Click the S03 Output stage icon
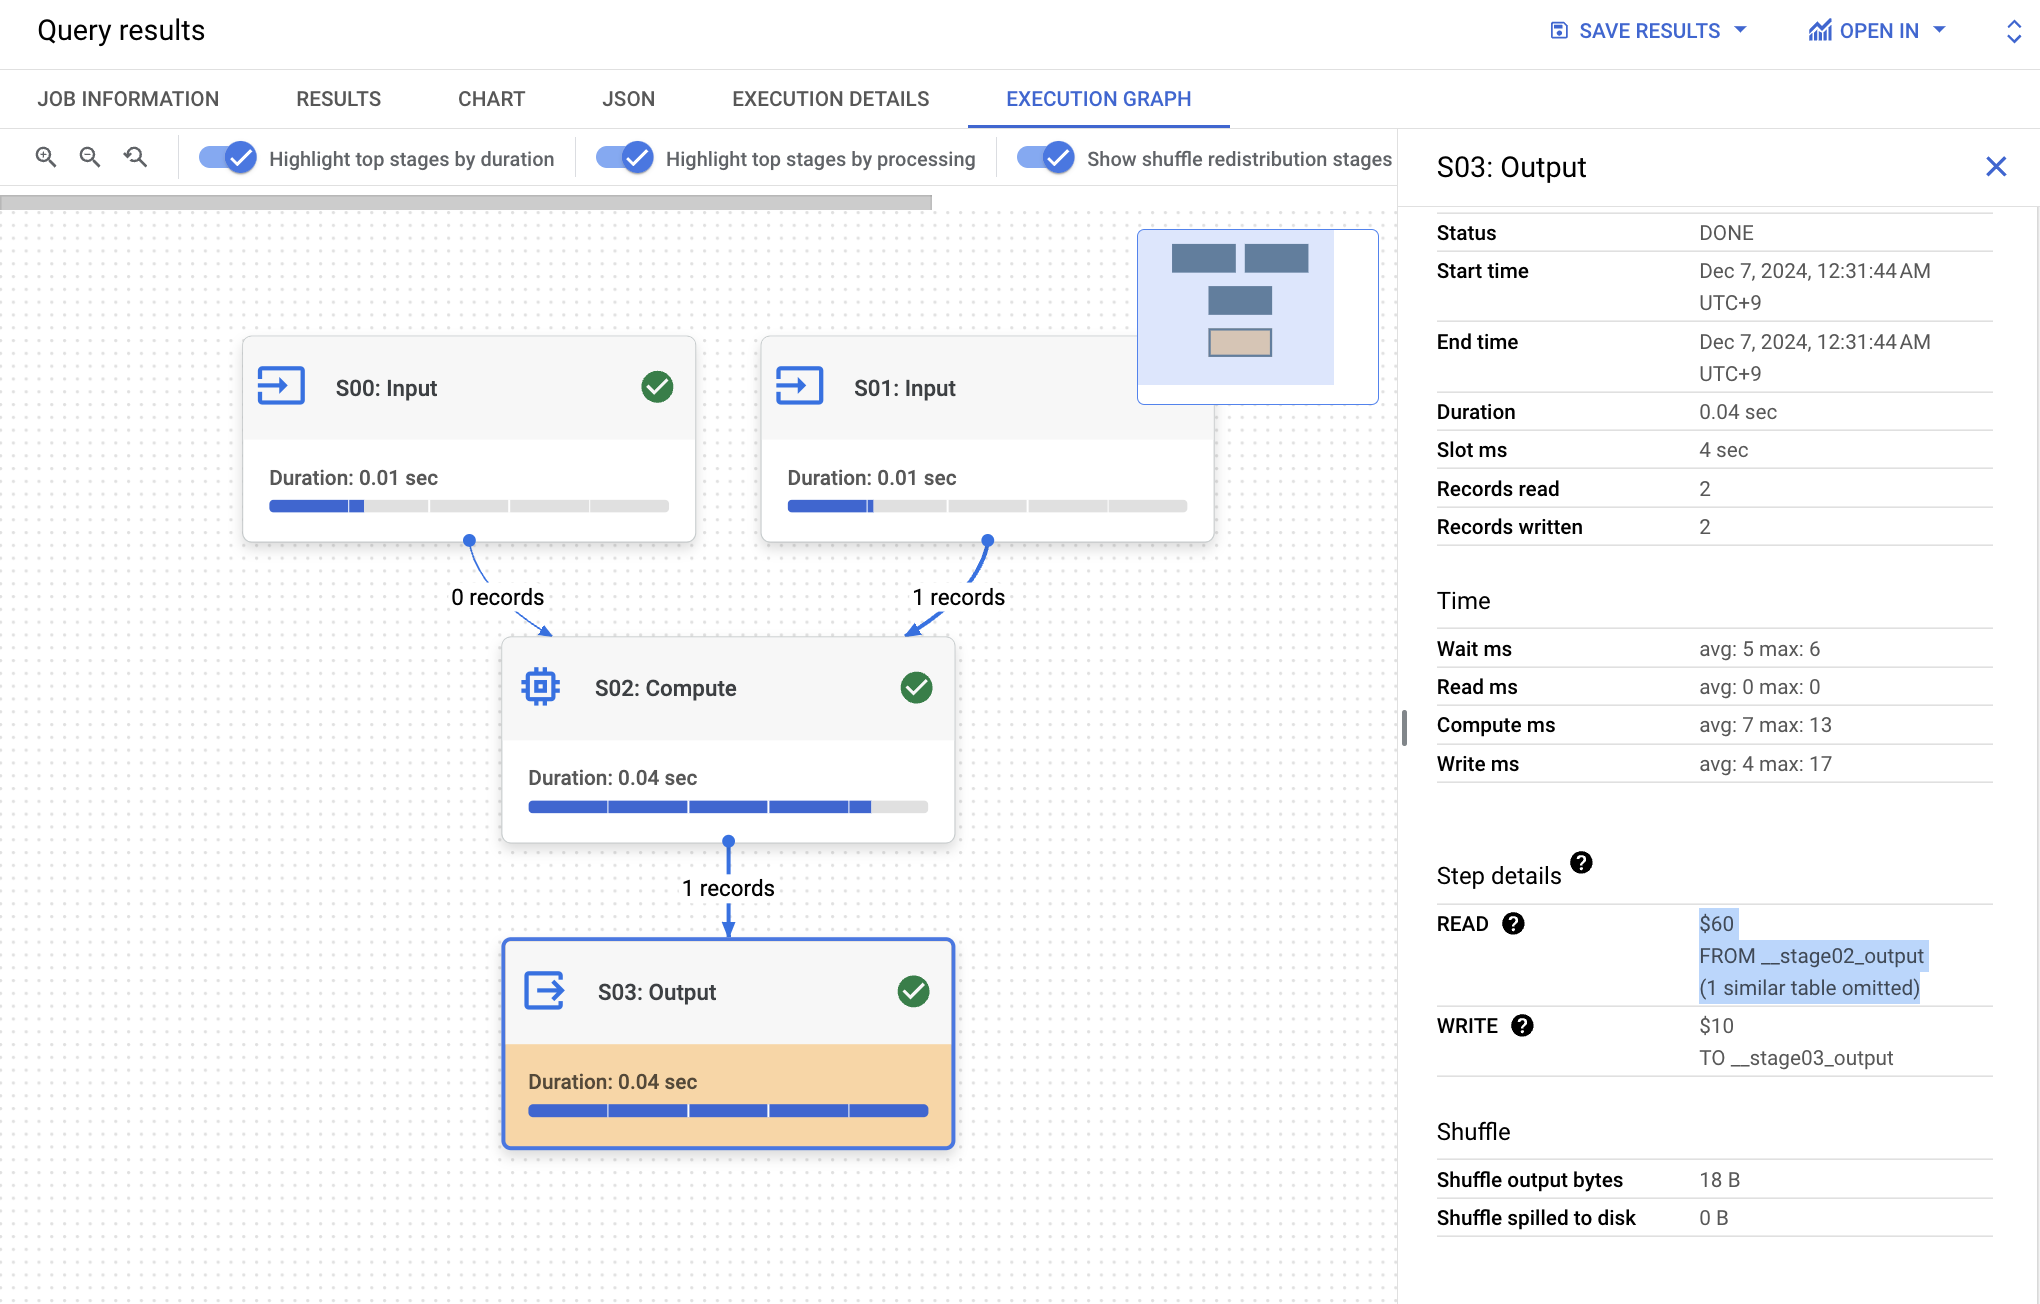Screen dimensions: 2040x1304 [x=544, y=991]
